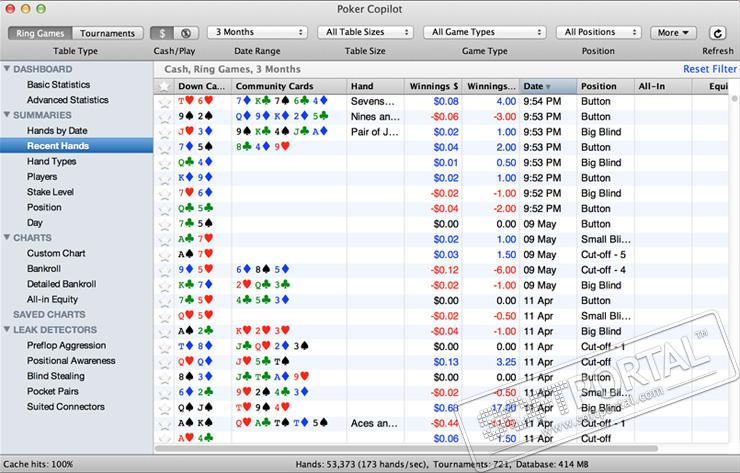The image size is (740, 473).
Task: Open Blind Stealing leak detector
Action: click(56, 376)
